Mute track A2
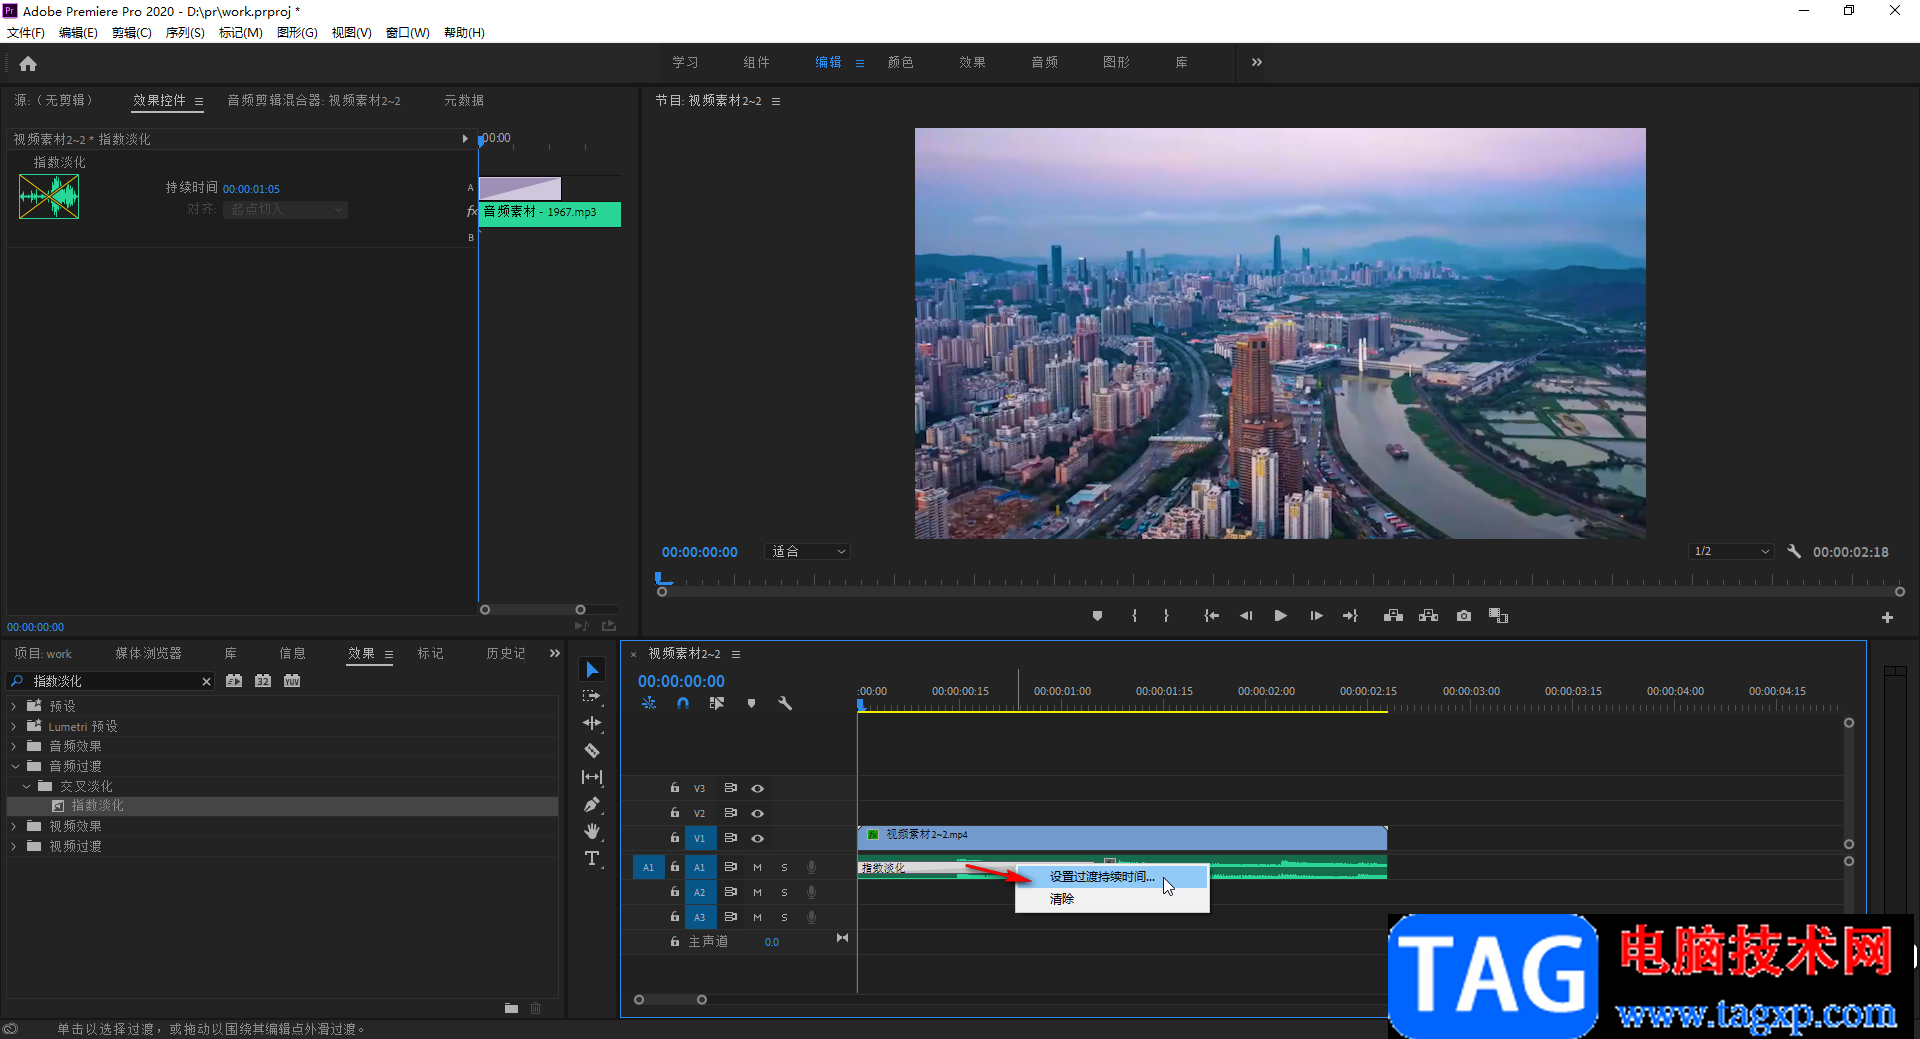Viewport: 1920px width, 1039px height. (x=757, y=892)
